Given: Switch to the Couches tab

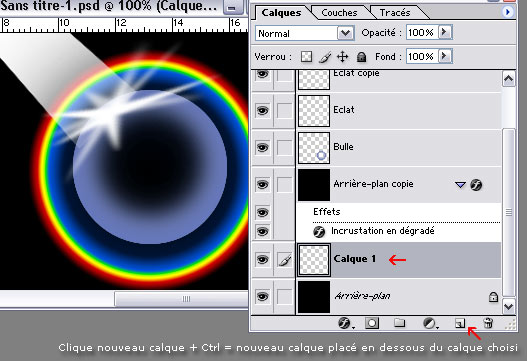Looking at the screenshot, I should [339, 13].
